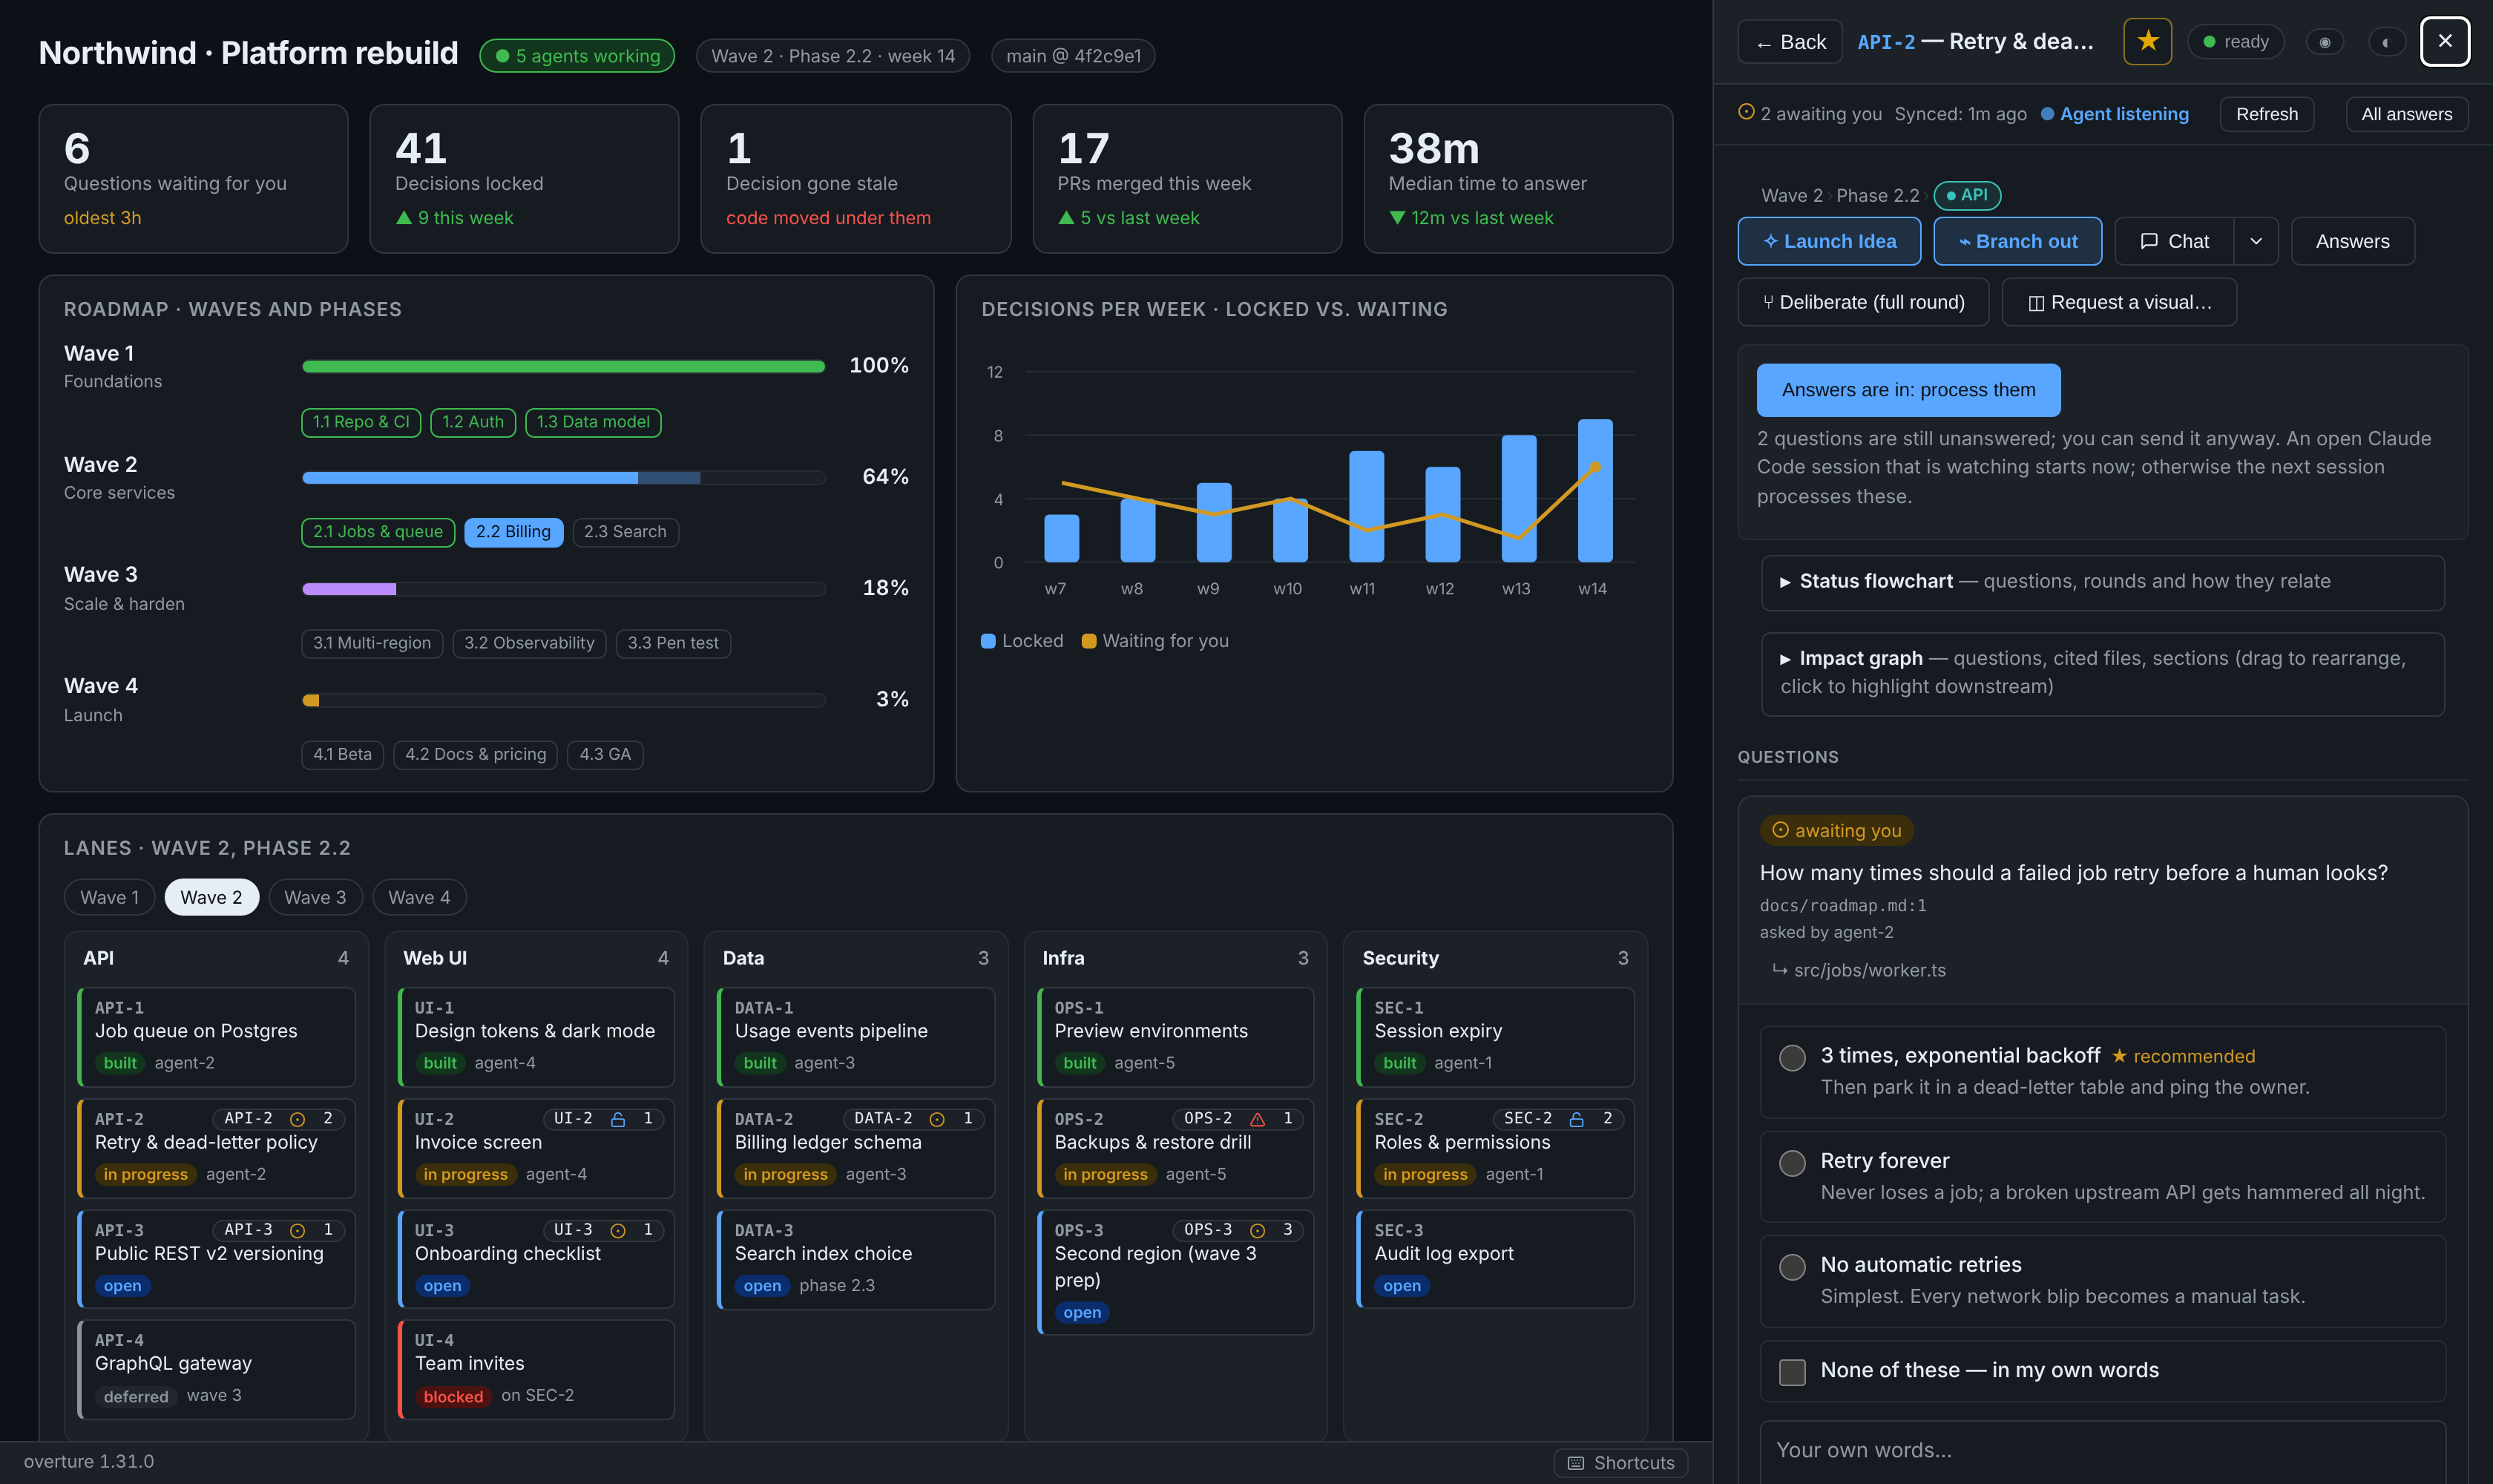The width and height of the screenshot is (2493, 1484).
Task: Click the SEC-2 lock badge
Action: click(1557, 1119)
